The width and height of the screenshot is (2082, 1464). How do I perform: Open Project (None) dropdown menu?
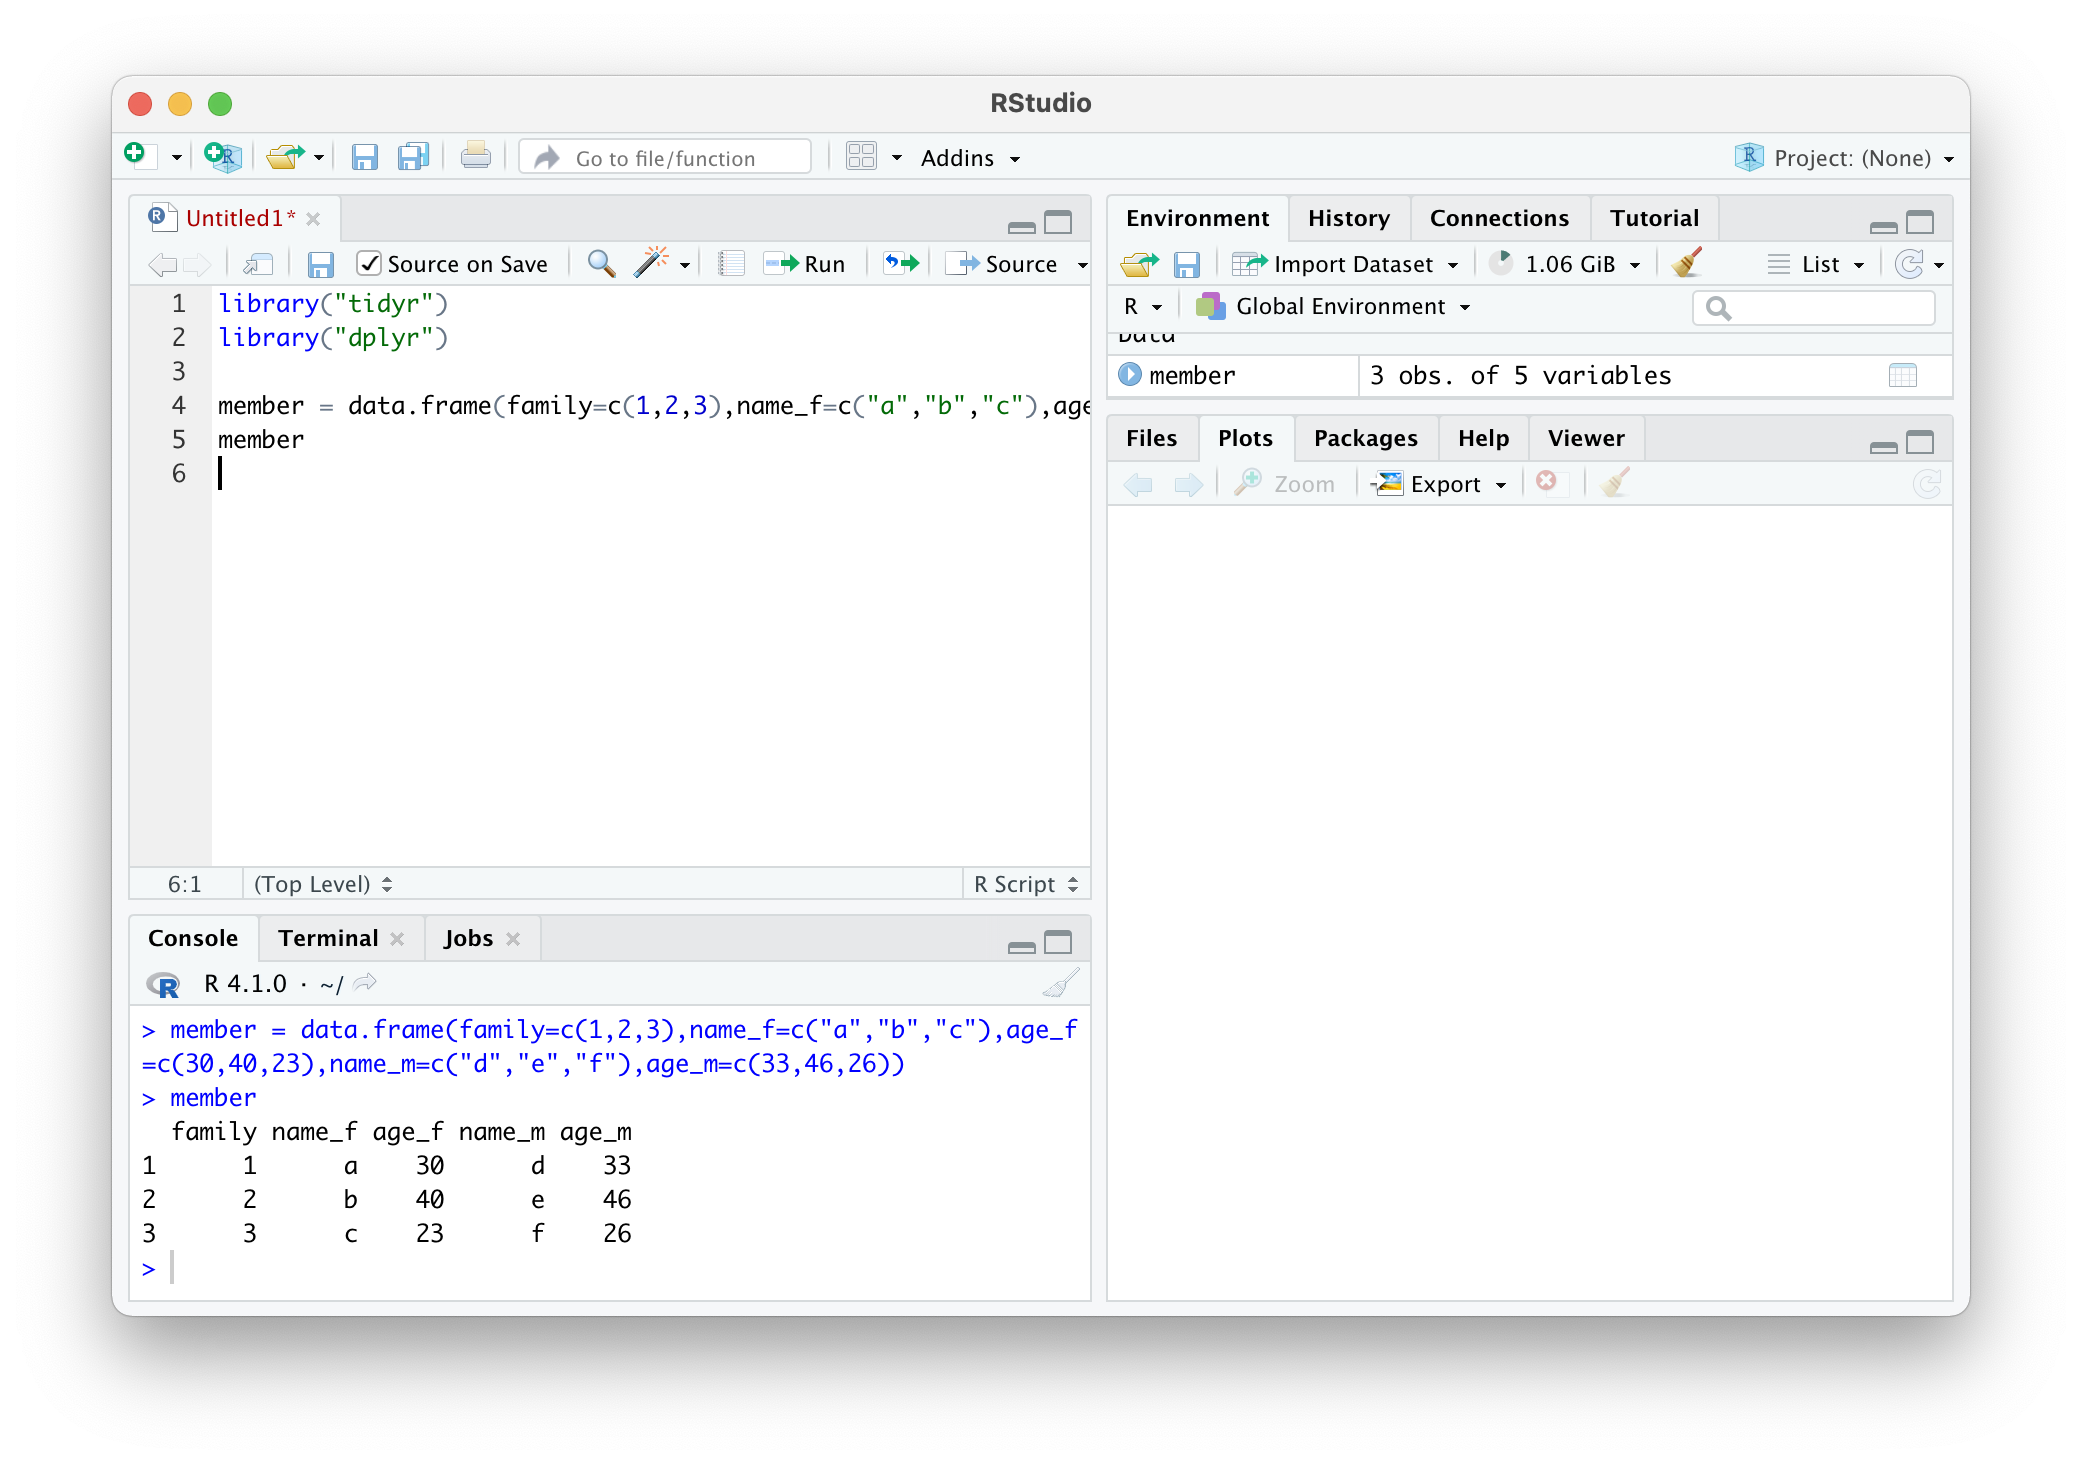(x=1844, y=158)
